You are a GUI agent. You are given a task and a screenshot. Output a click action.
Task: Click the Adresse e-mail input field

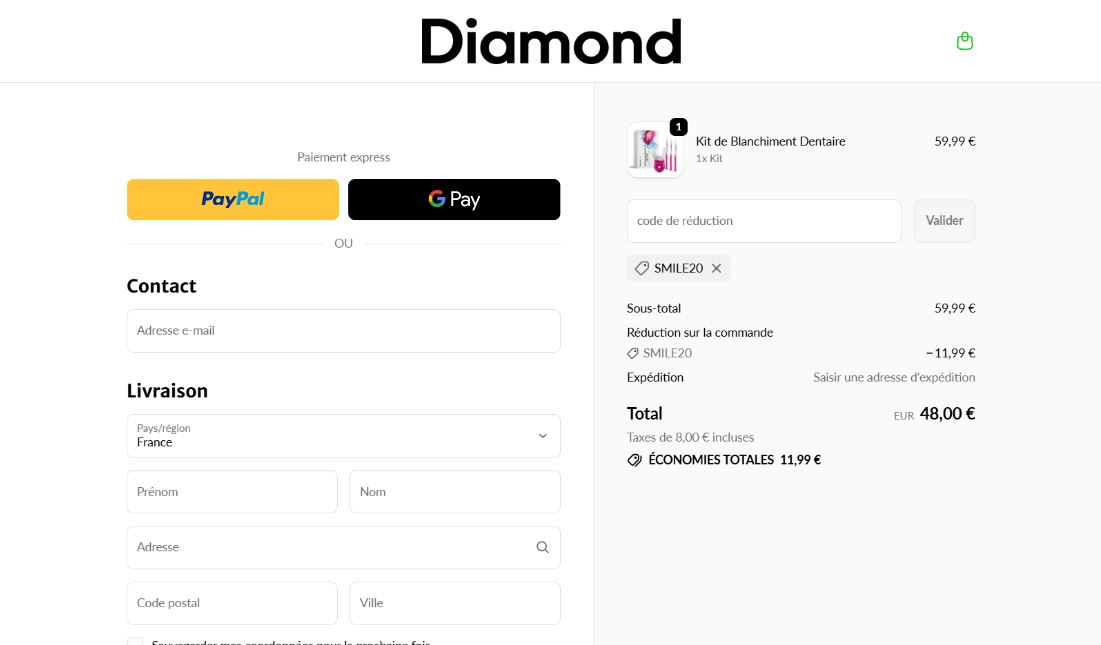point(343,330)
